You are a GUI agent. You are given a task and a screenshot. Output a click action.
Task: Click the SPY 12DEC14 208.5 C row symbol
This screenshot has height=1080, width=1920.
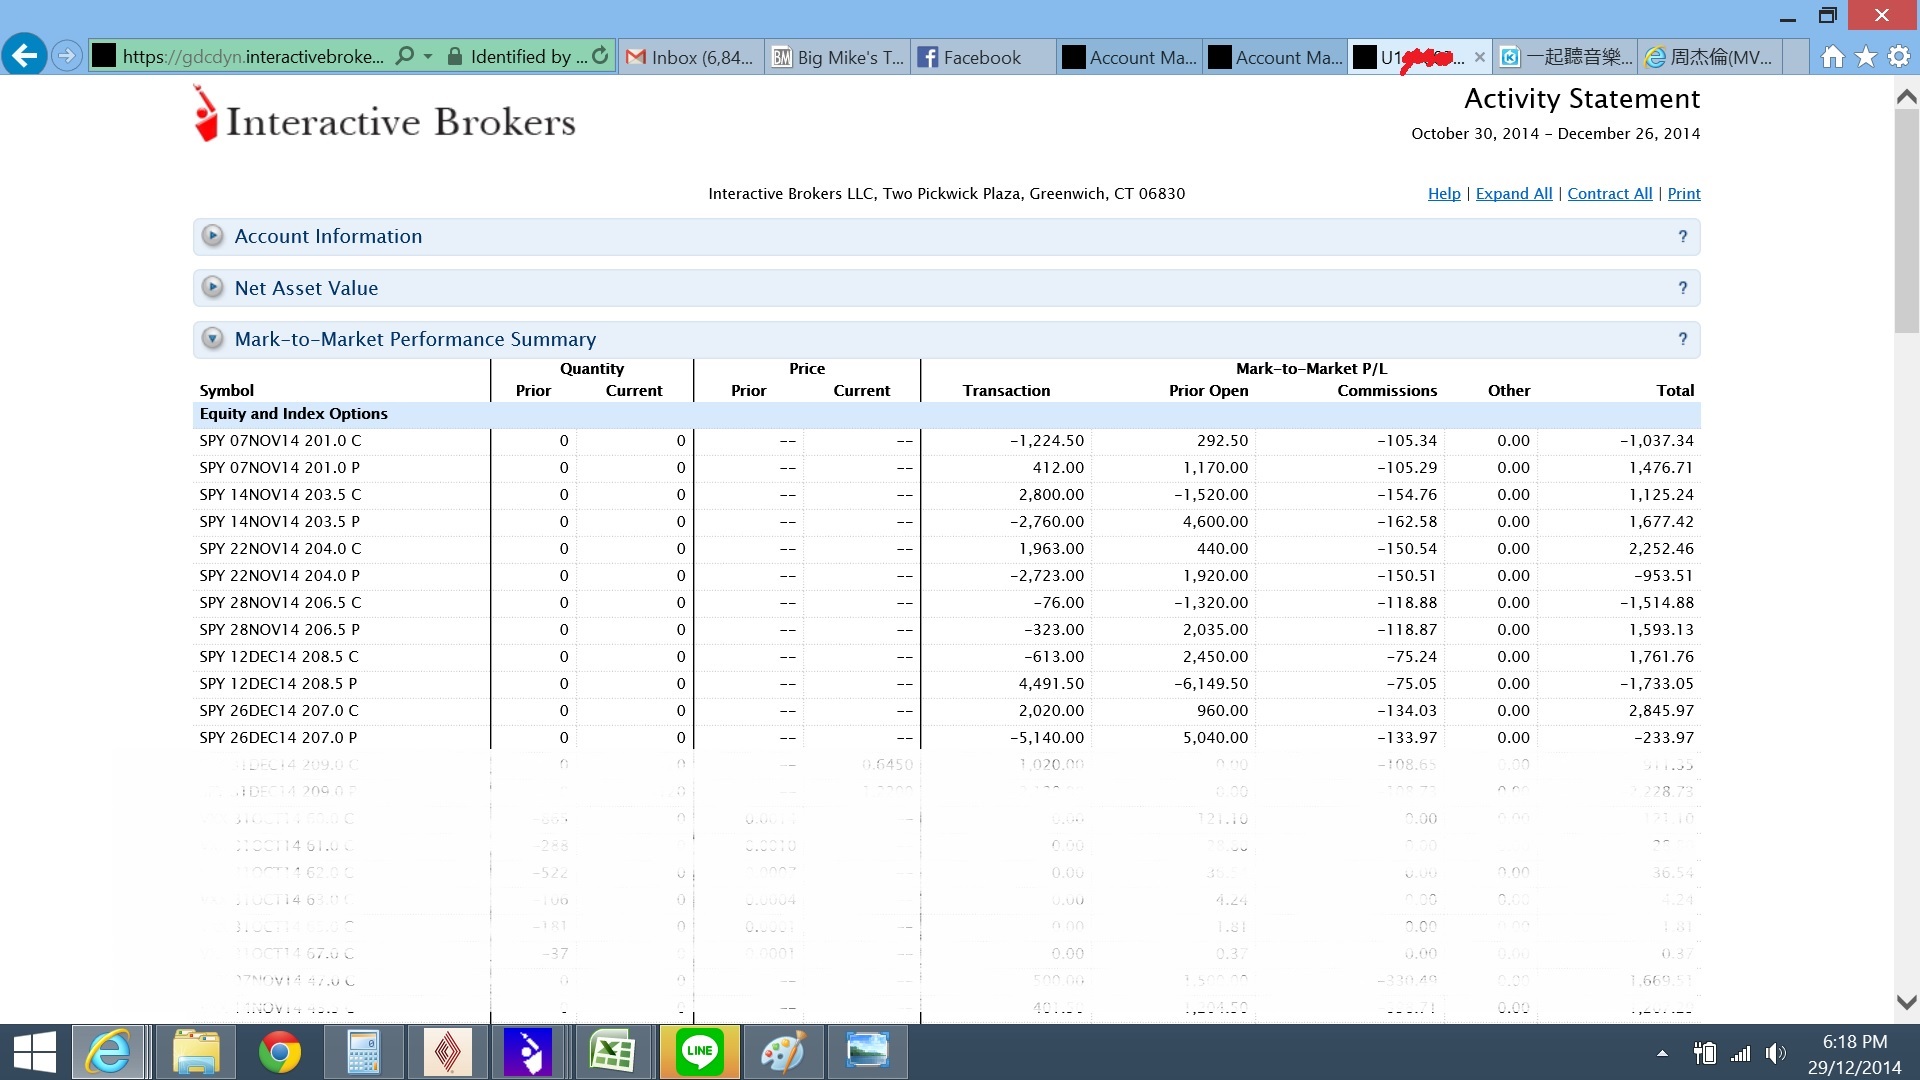(x=279, y=657)
